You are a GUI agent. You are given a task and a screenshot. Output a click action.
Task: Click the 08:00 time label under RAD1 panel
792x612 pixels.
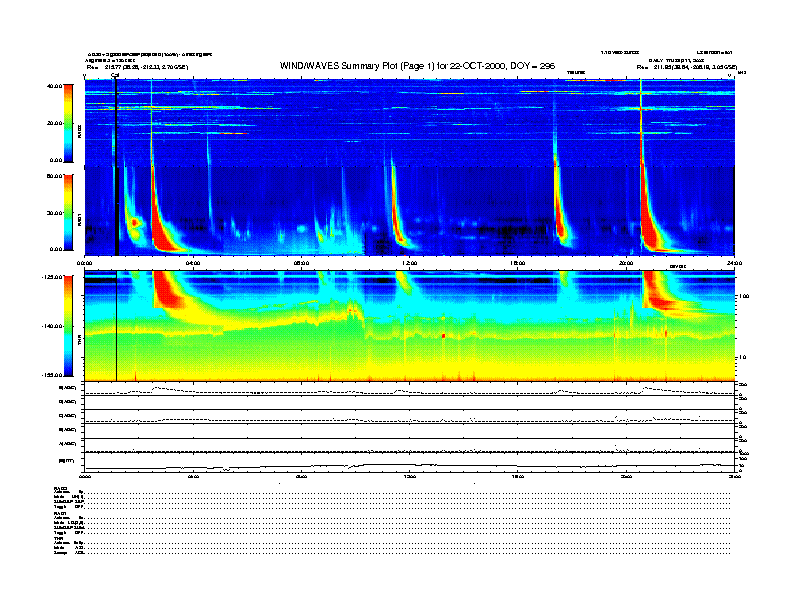coord(301,263)
